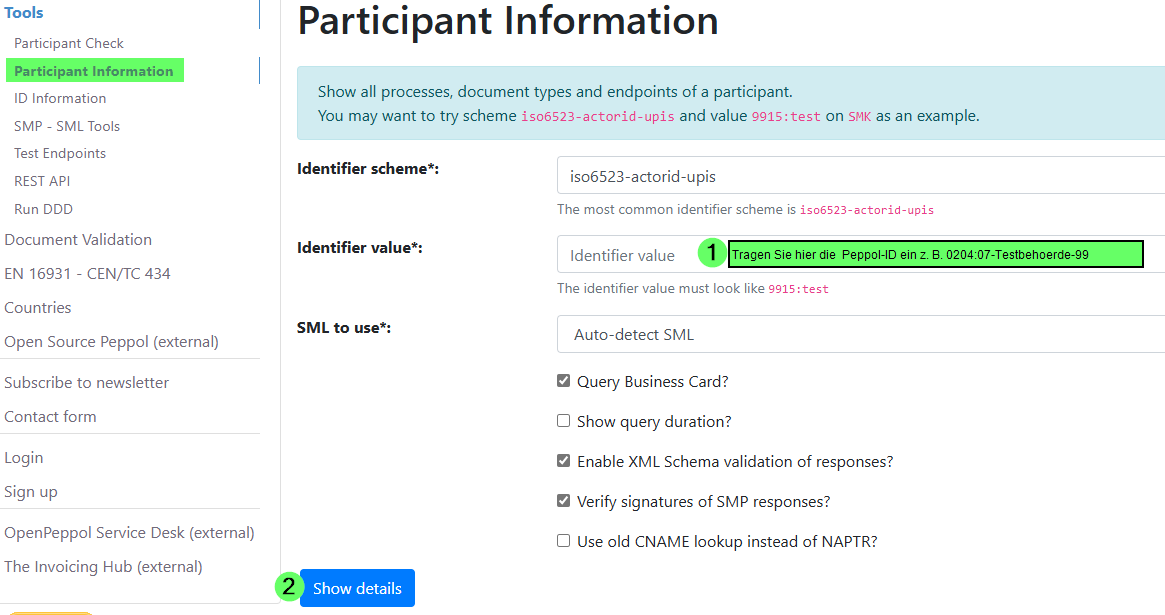Open the Contact form link
The height and width of the screenshot is (615, 1165).
(50, 416)
